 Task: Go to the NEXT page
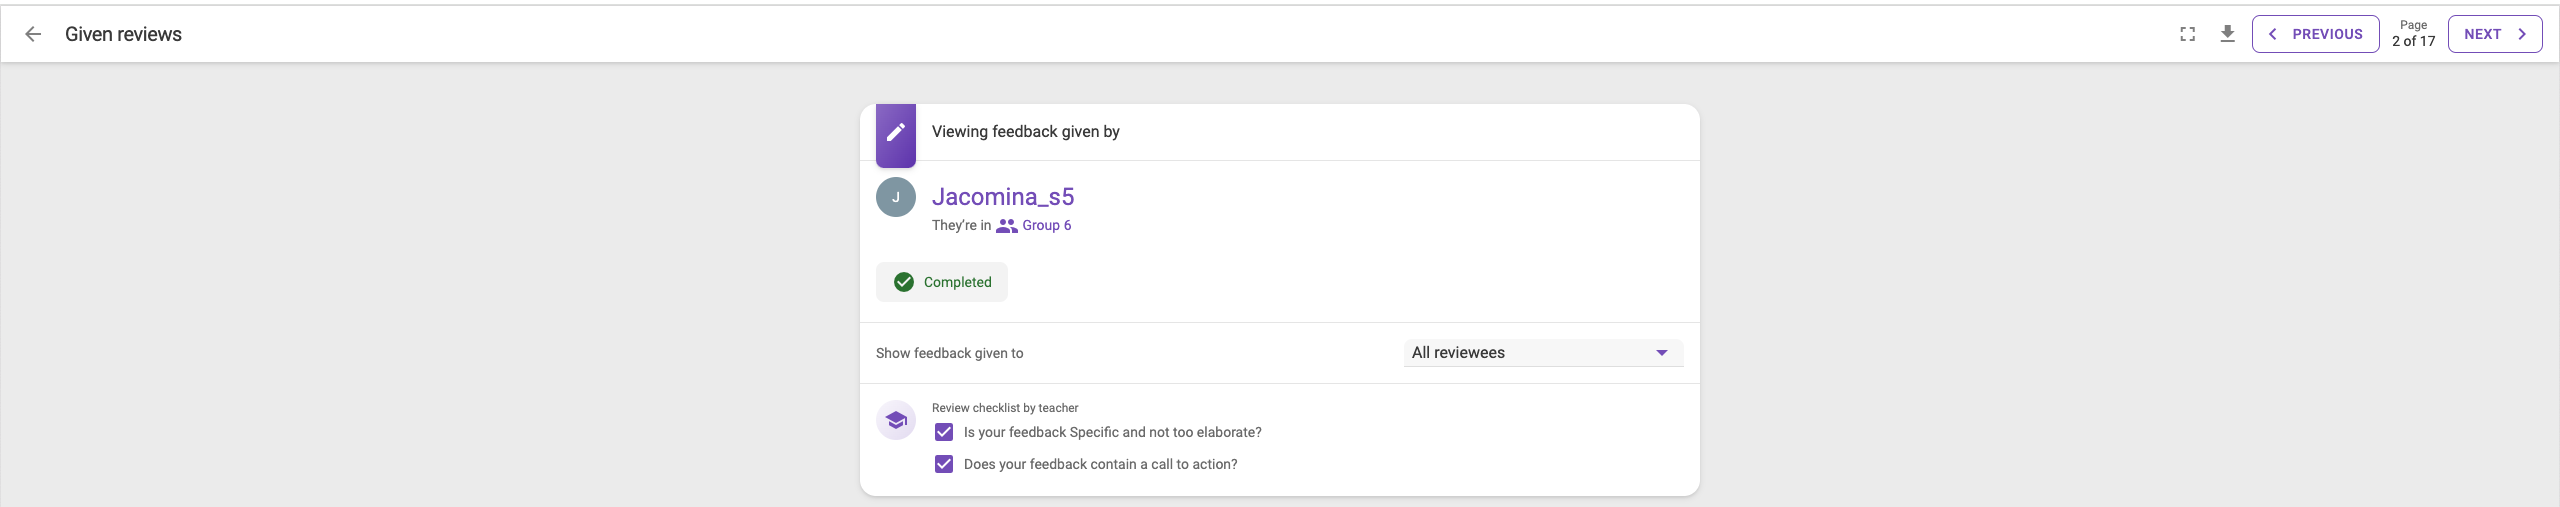pyautogui.click(x=2495, y=34)
